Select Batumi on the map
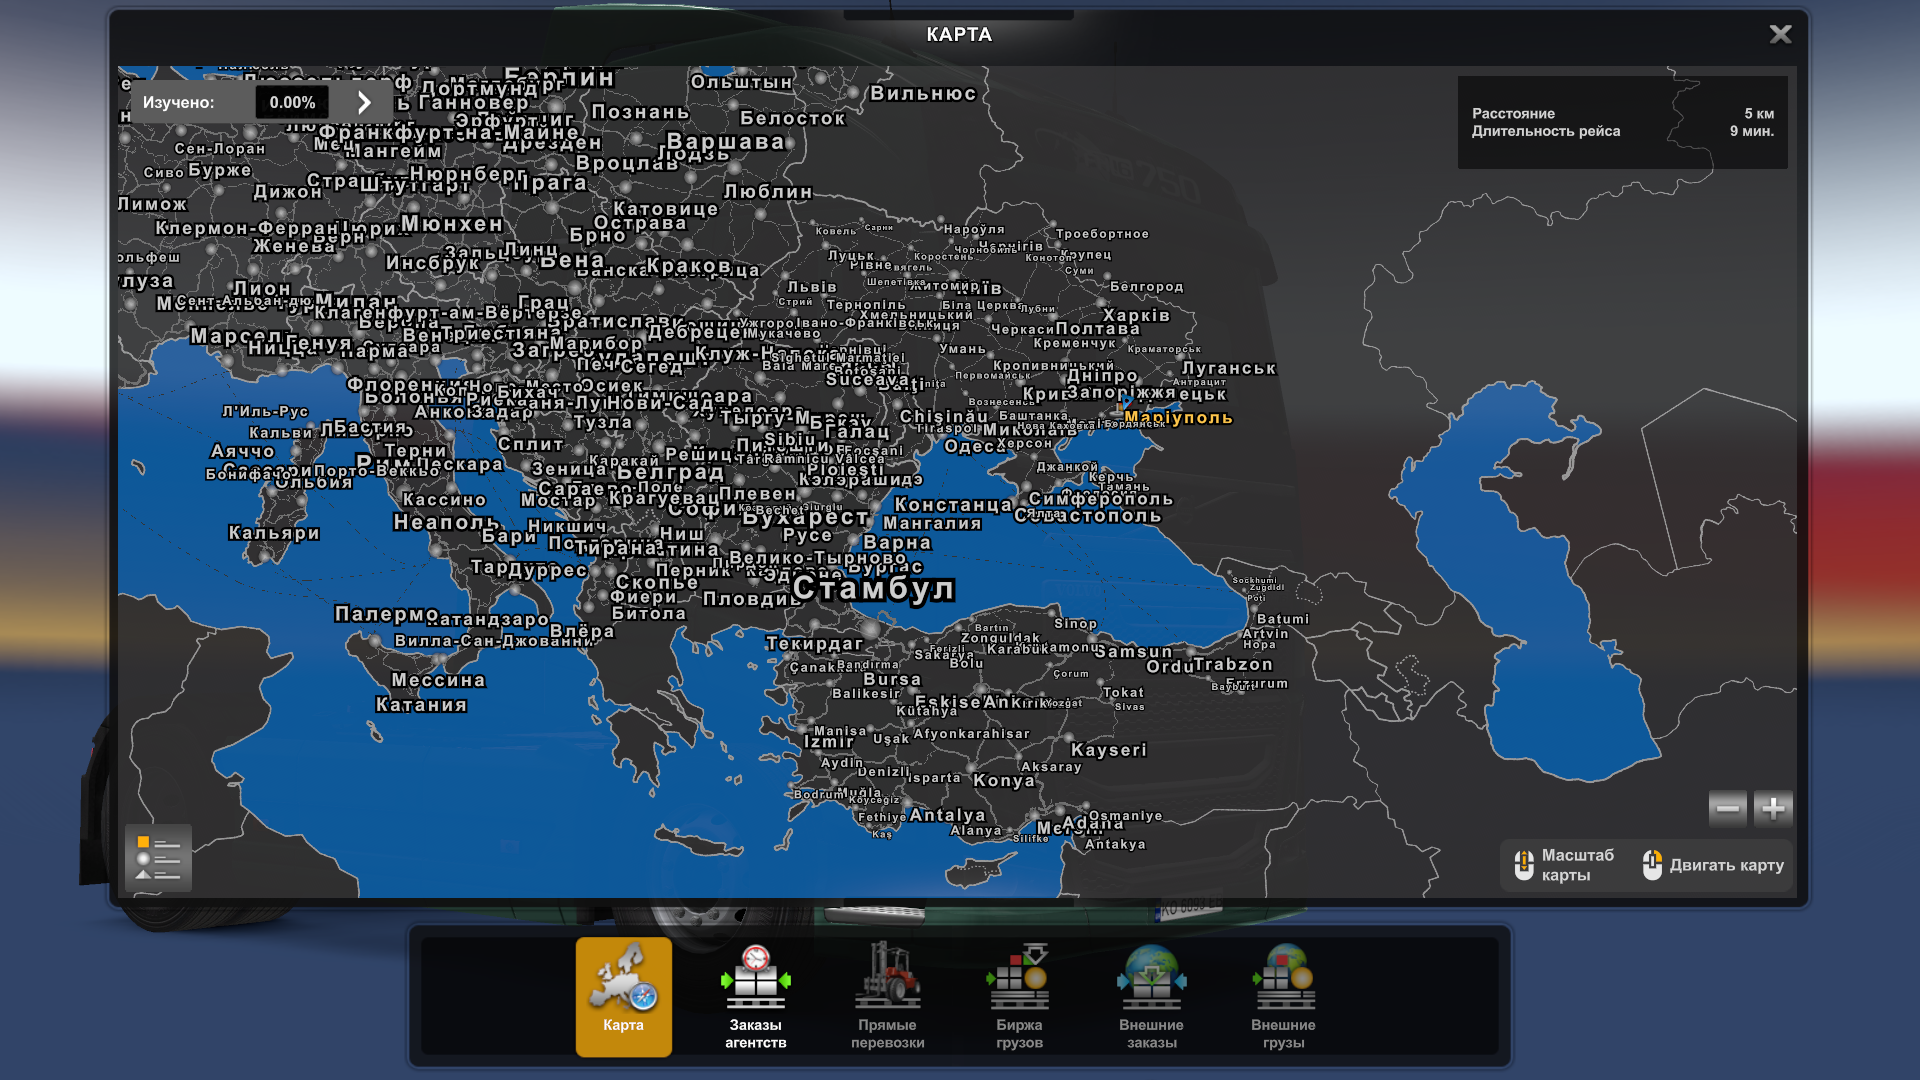 tap(1283, 619)
